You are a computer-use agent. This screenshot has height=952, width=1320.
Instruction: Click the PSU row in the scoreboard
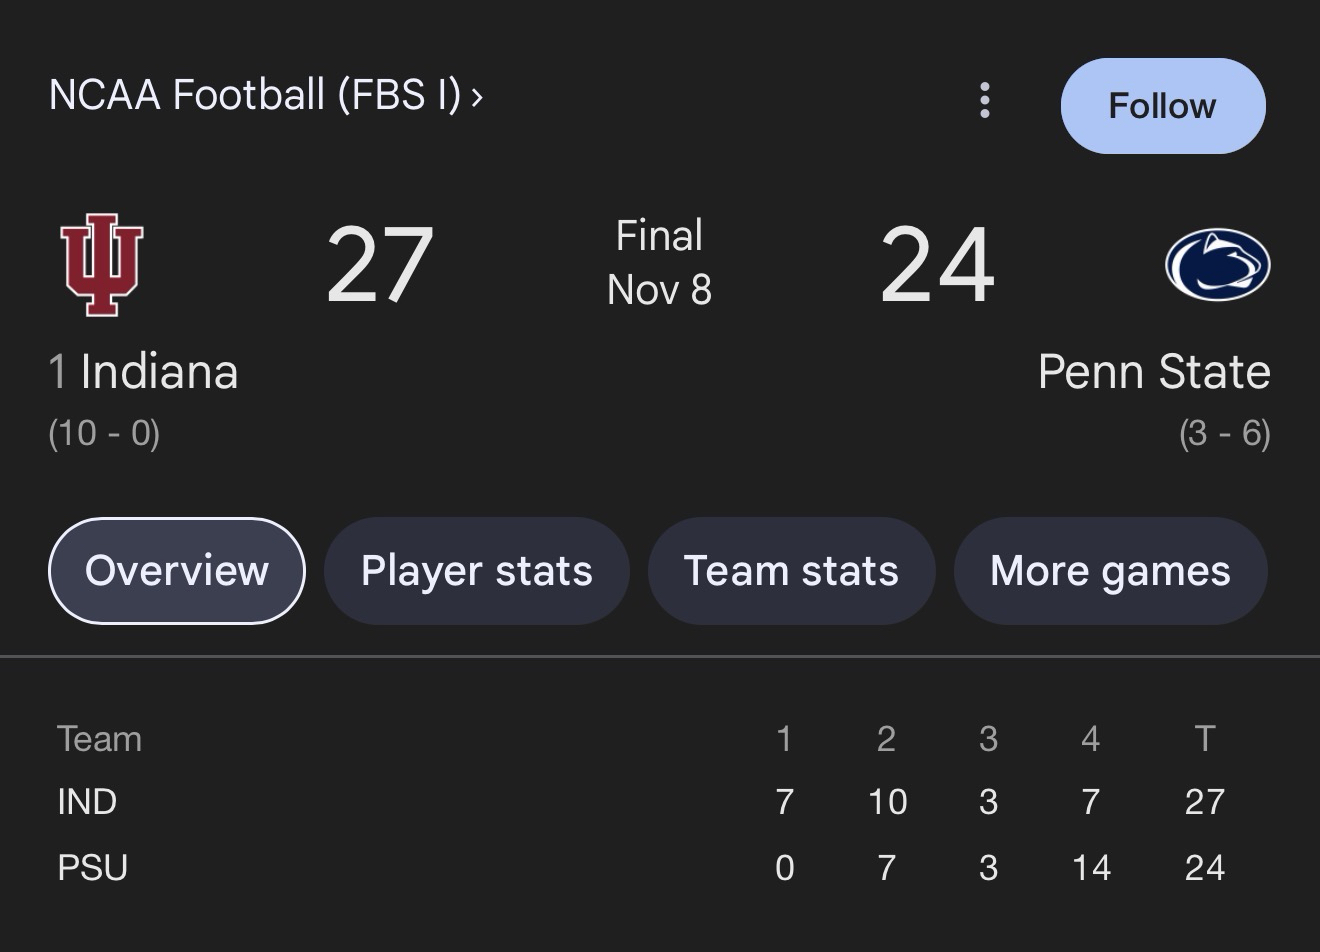(93, 868)
